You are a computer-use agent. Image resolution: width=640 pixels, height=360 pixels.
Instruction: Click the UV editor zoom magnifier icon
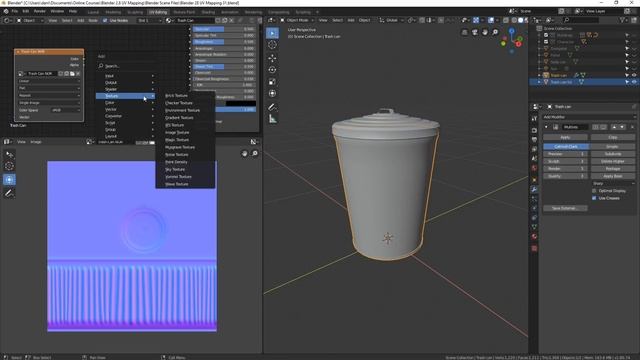tap(255, 153)
